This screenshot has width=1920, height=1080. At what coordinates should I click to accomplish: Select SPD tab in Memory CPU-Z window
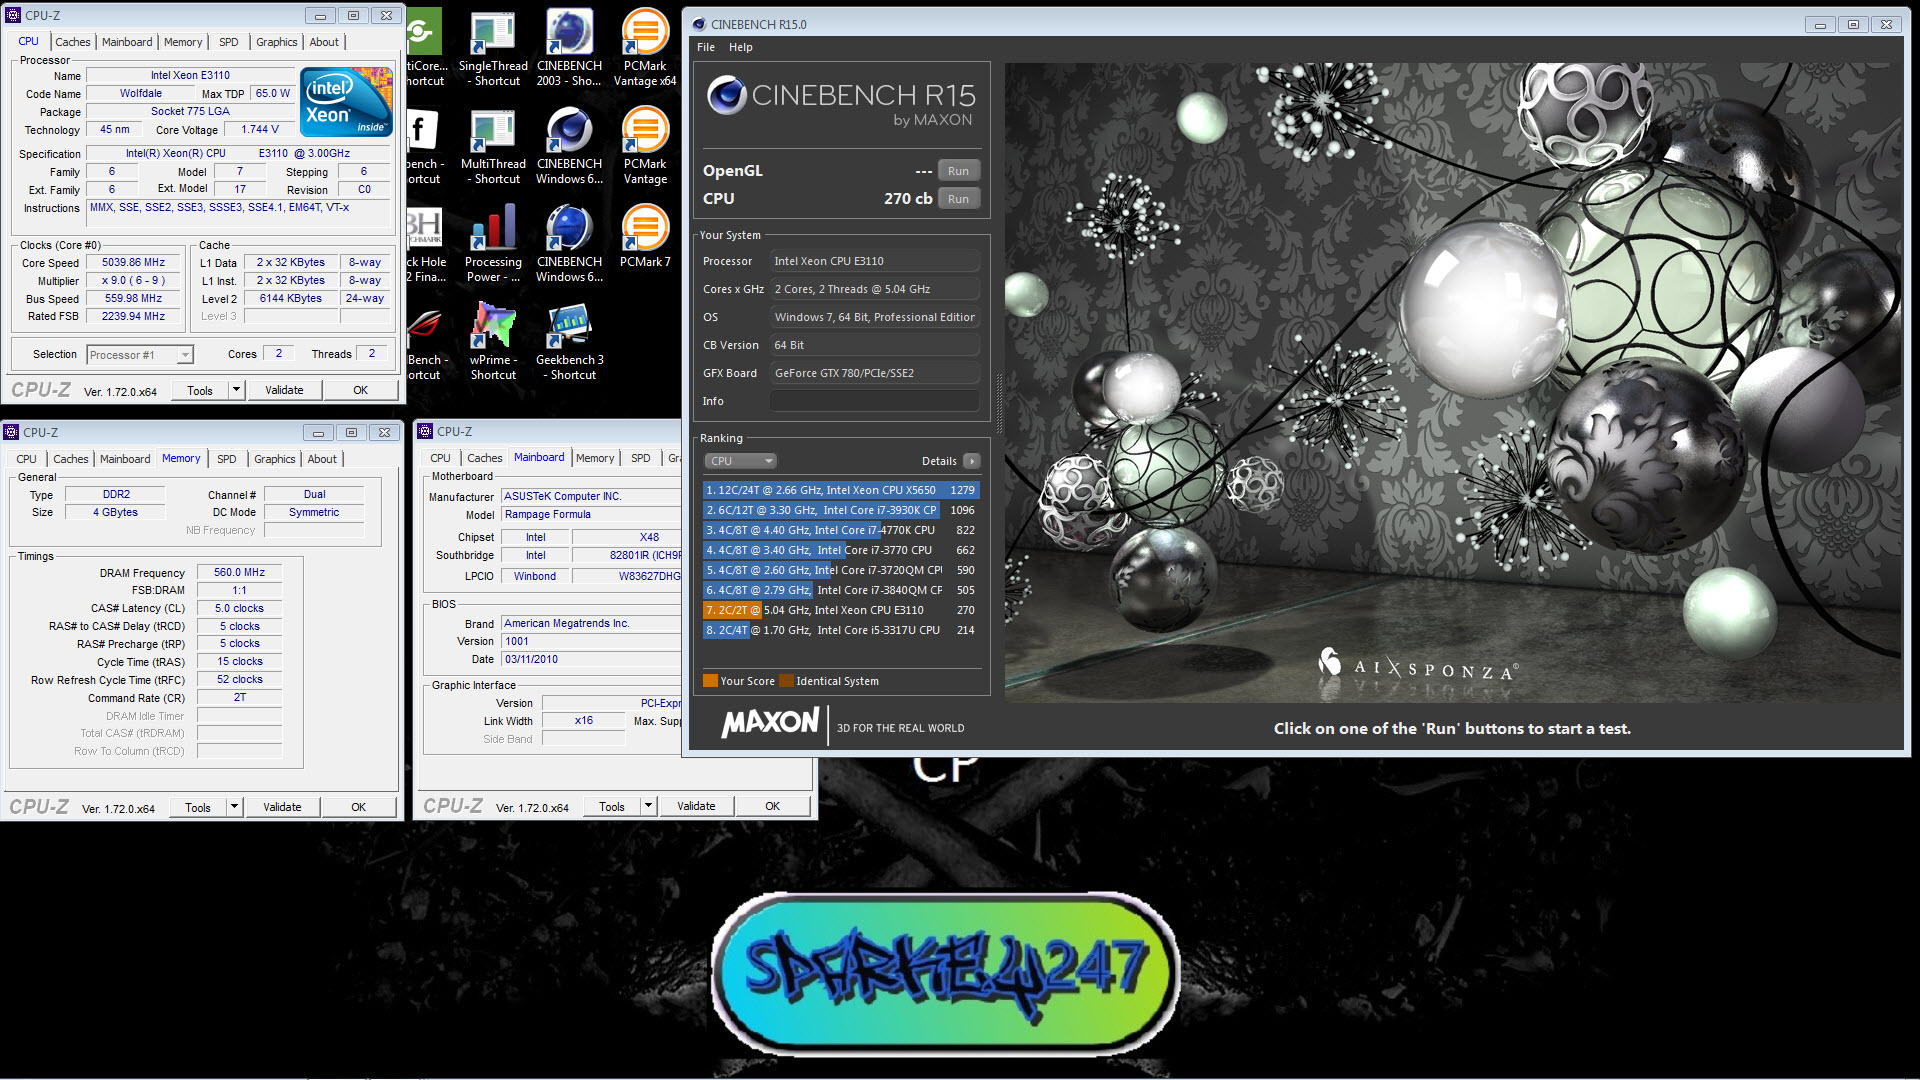point(227,459)
